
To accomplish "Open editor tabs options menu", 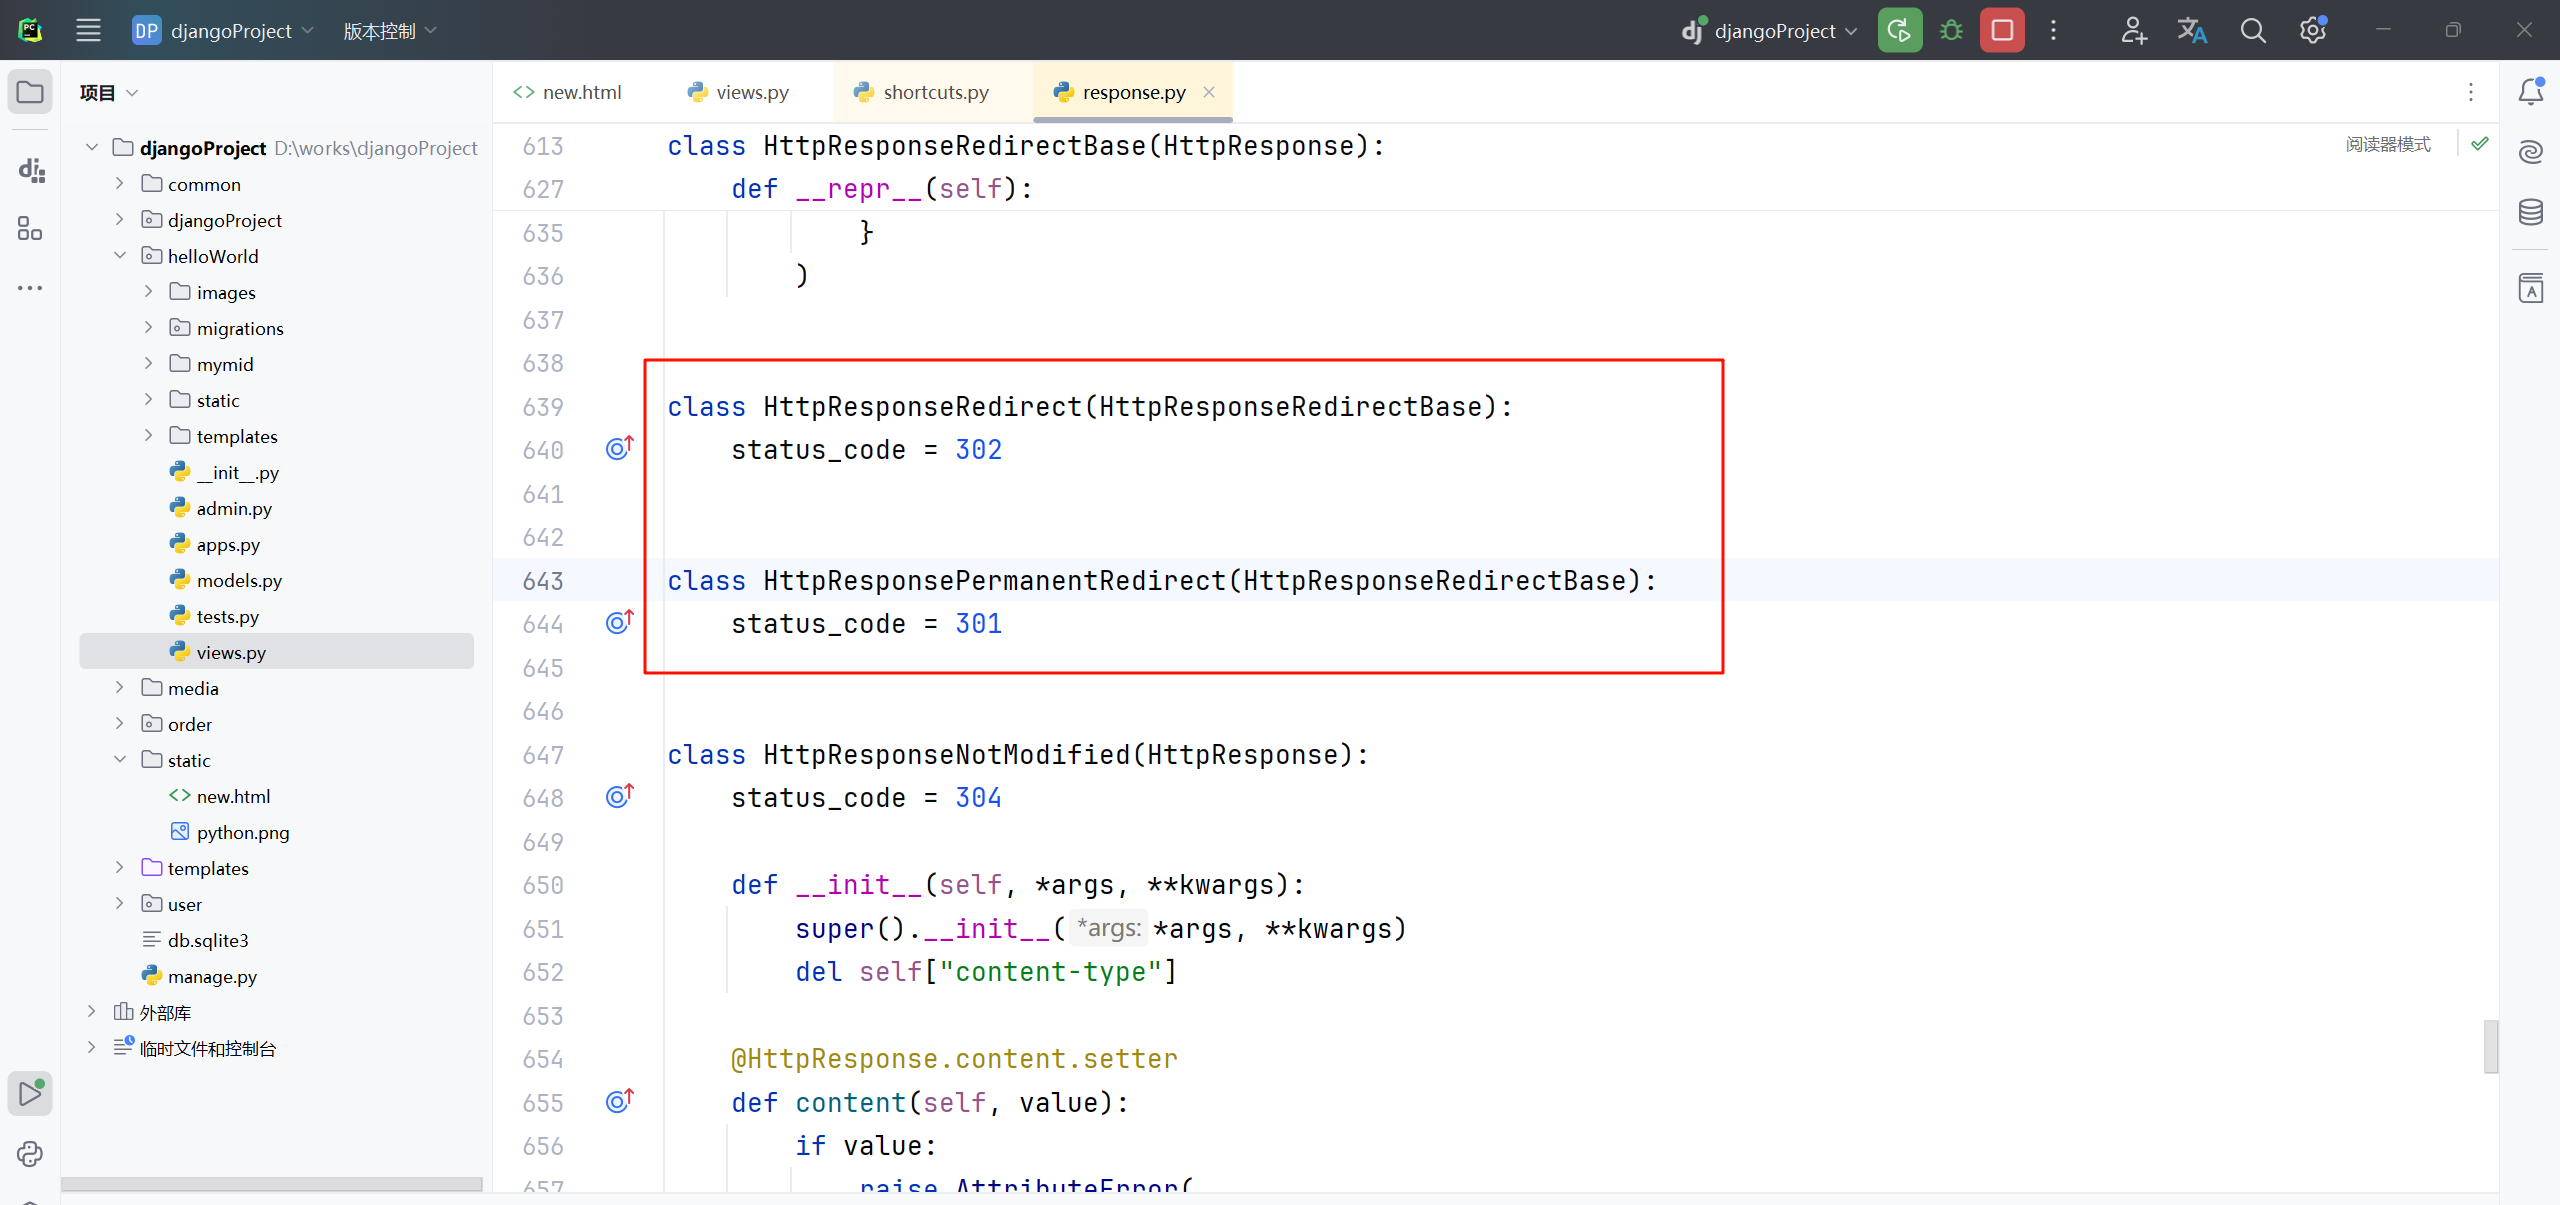I will click(x=2471, y=92).
